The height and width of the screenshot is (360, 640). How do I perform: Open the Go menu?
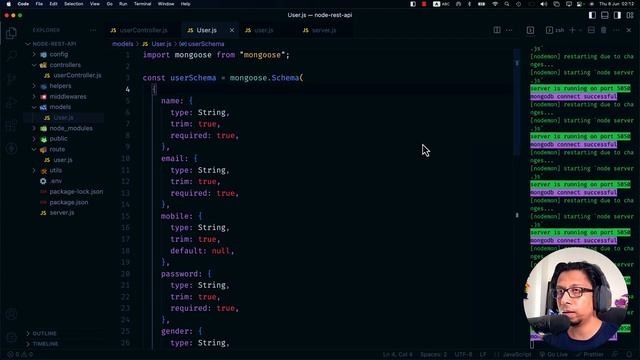[x=109, y=4]
